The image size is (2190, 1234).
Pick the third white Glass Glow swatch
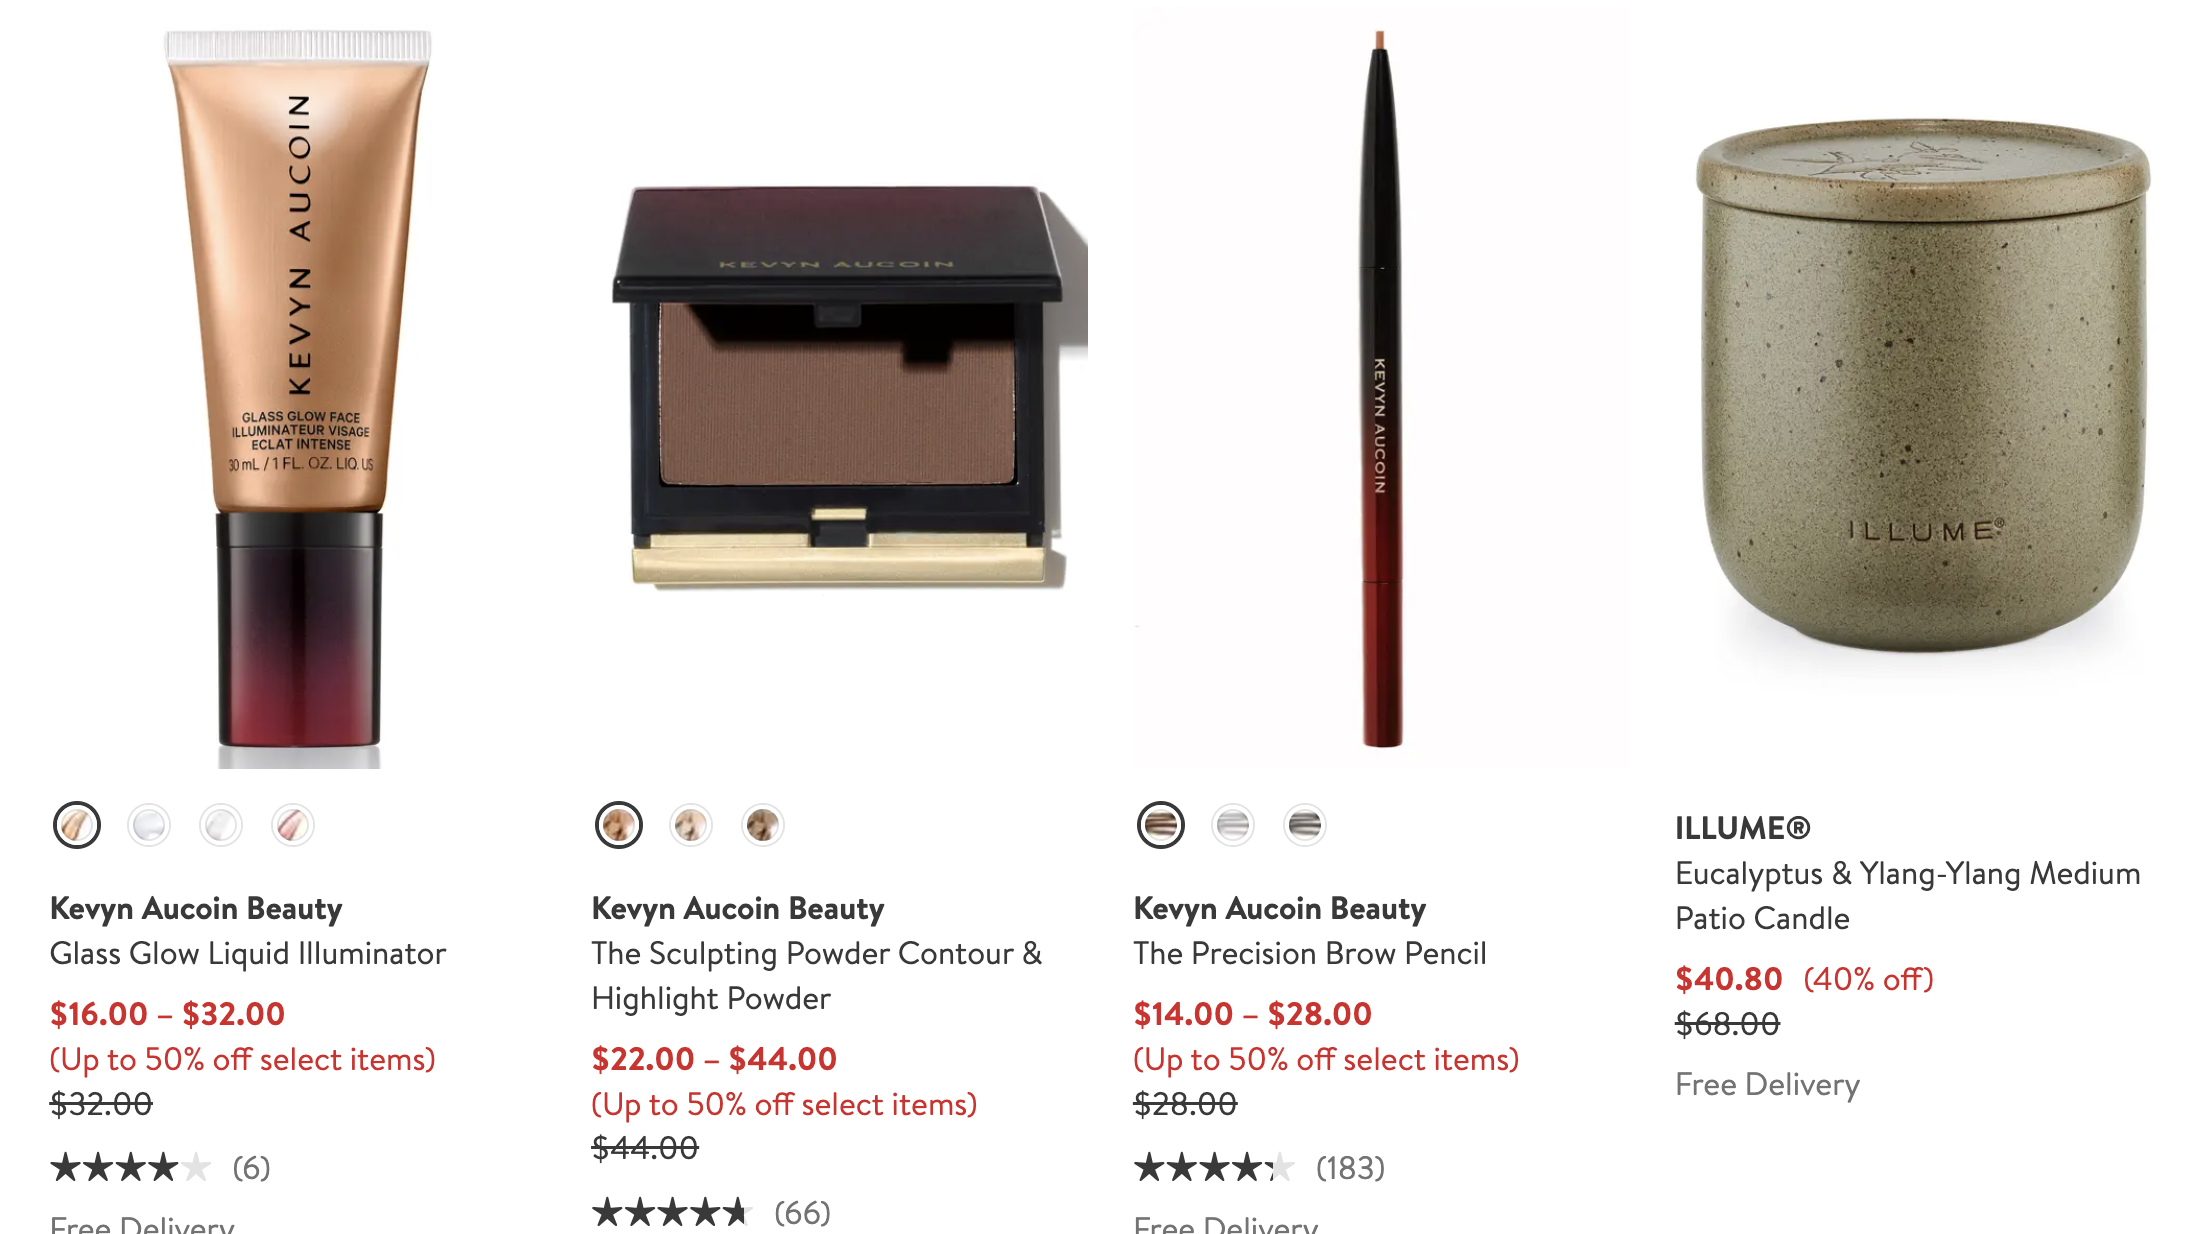click(221, 825)
